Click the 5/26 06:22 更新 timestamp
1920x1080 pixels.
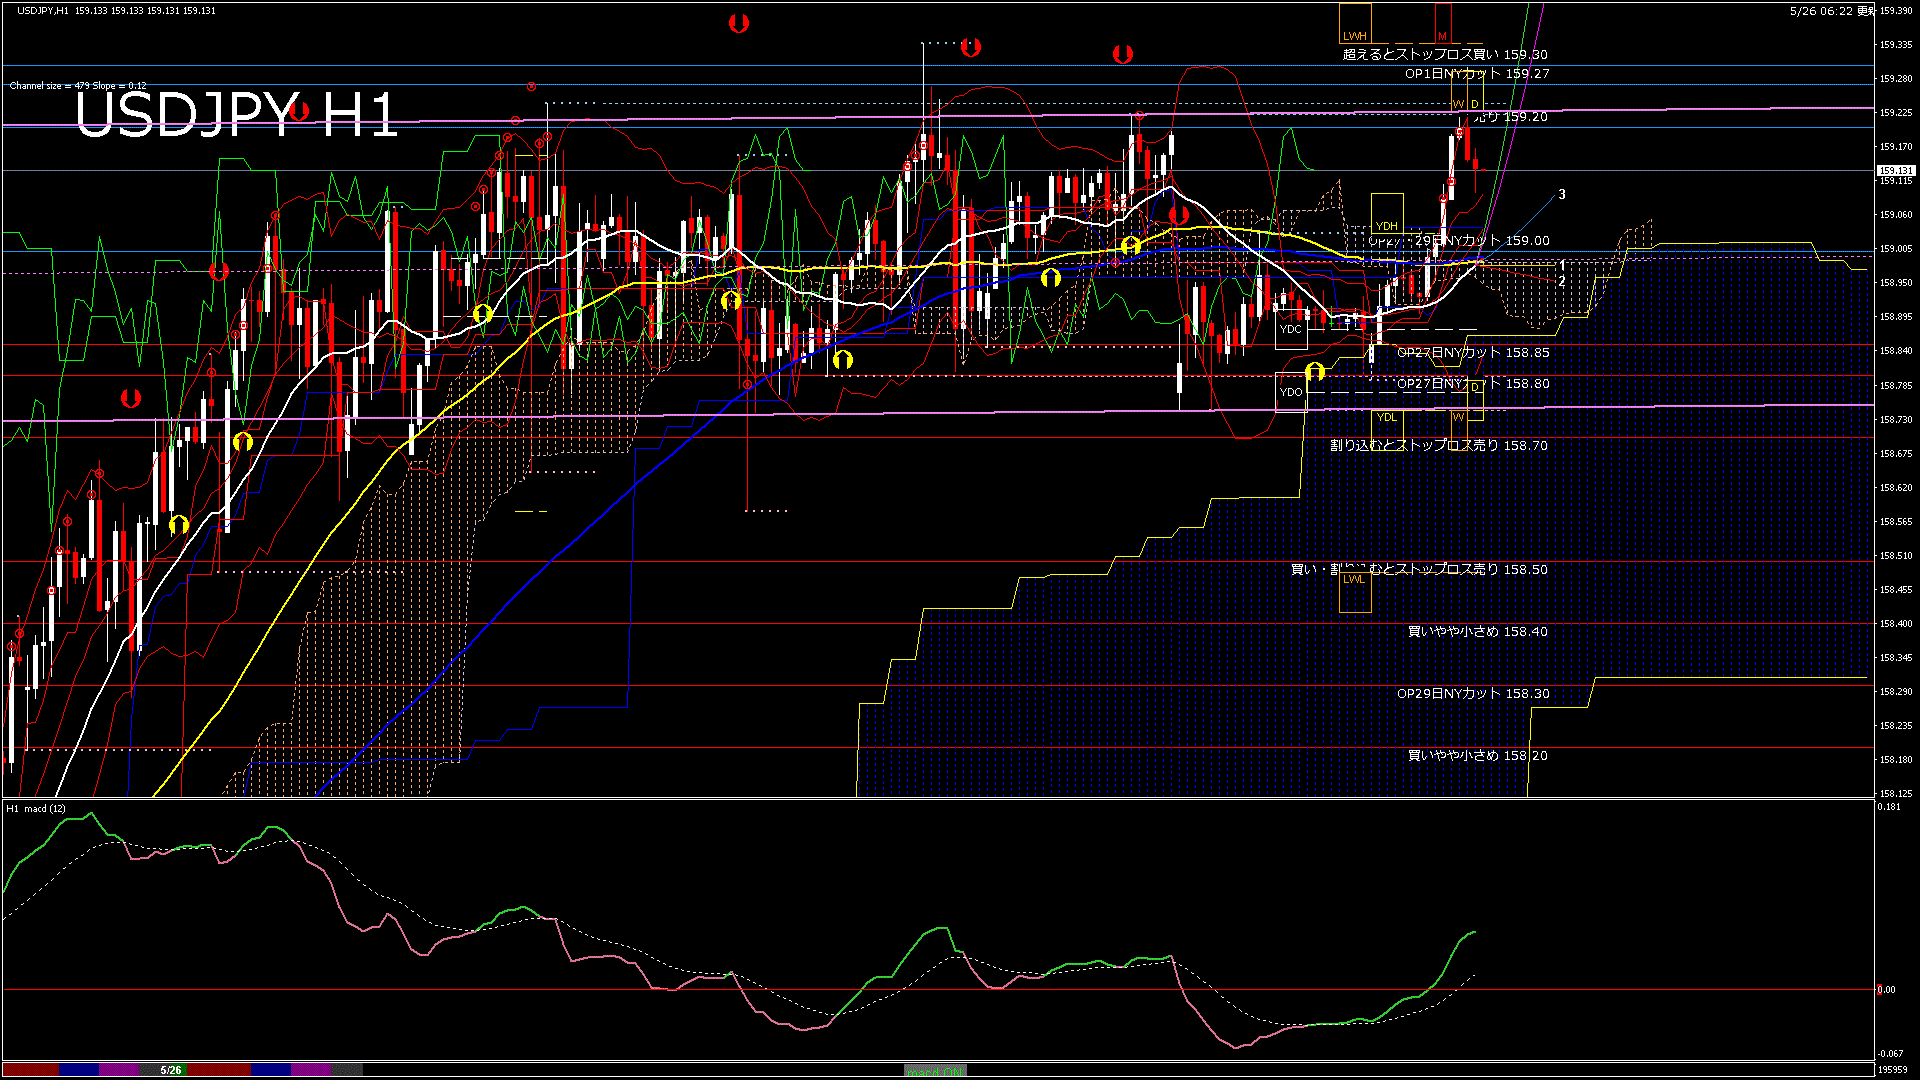1833,11
